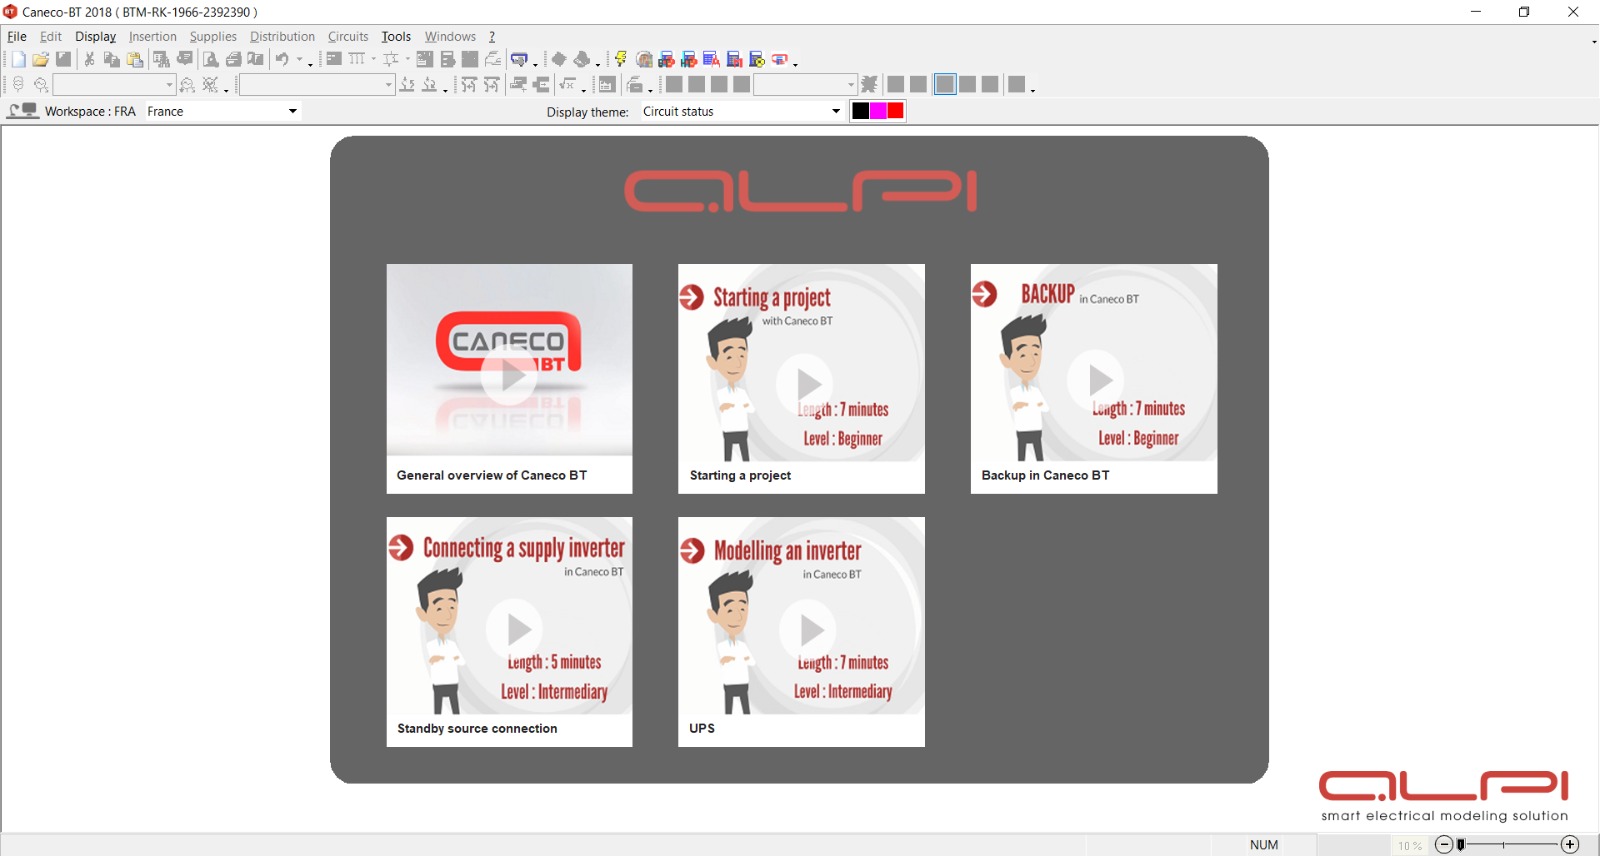Image resolution: width=1600 pixels, height=856 pixels.
Task: Click the 'Standby source connection' caption
Action: point(477,729)
